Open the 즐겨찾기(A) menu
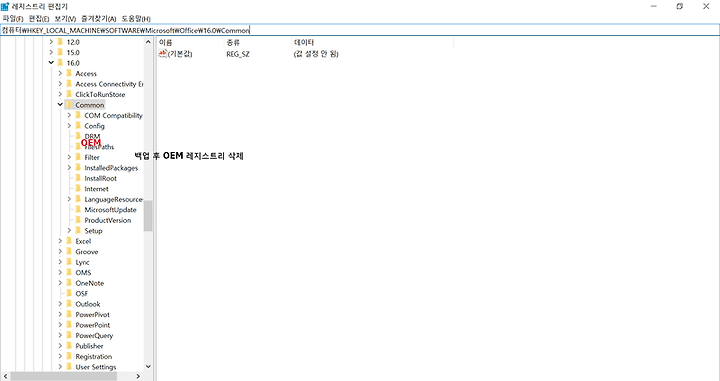Screen dimensions: 720x381 pyautogui.click(x=99, y=19)
